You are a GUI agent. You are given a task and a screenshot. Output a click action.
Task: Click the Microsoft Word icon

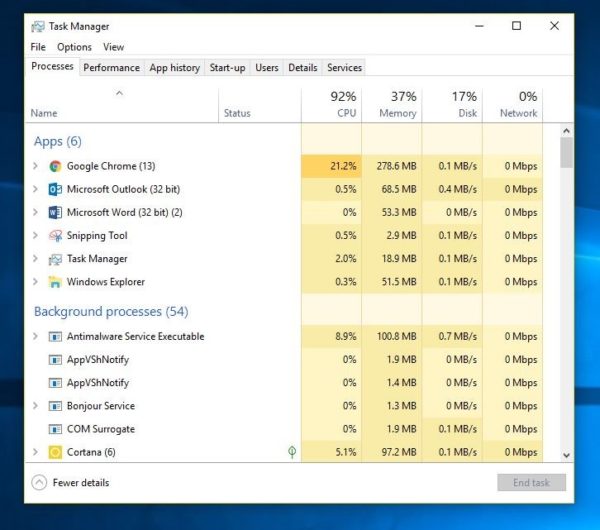(55, 212)
